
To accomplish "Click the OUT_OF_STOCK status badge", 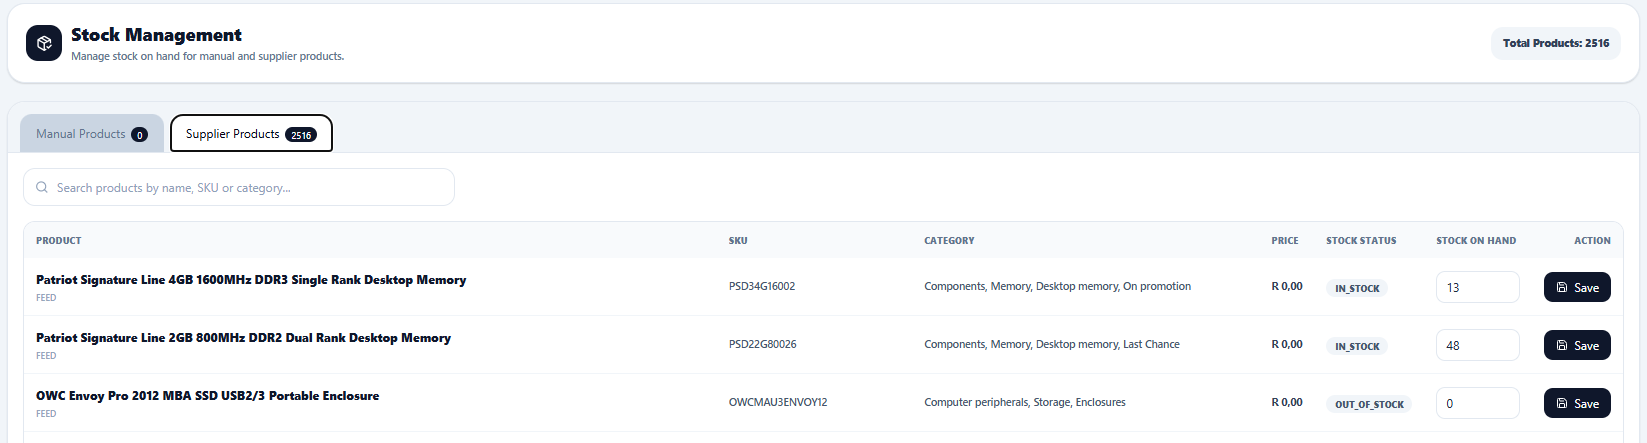I will pos(1369,404).
